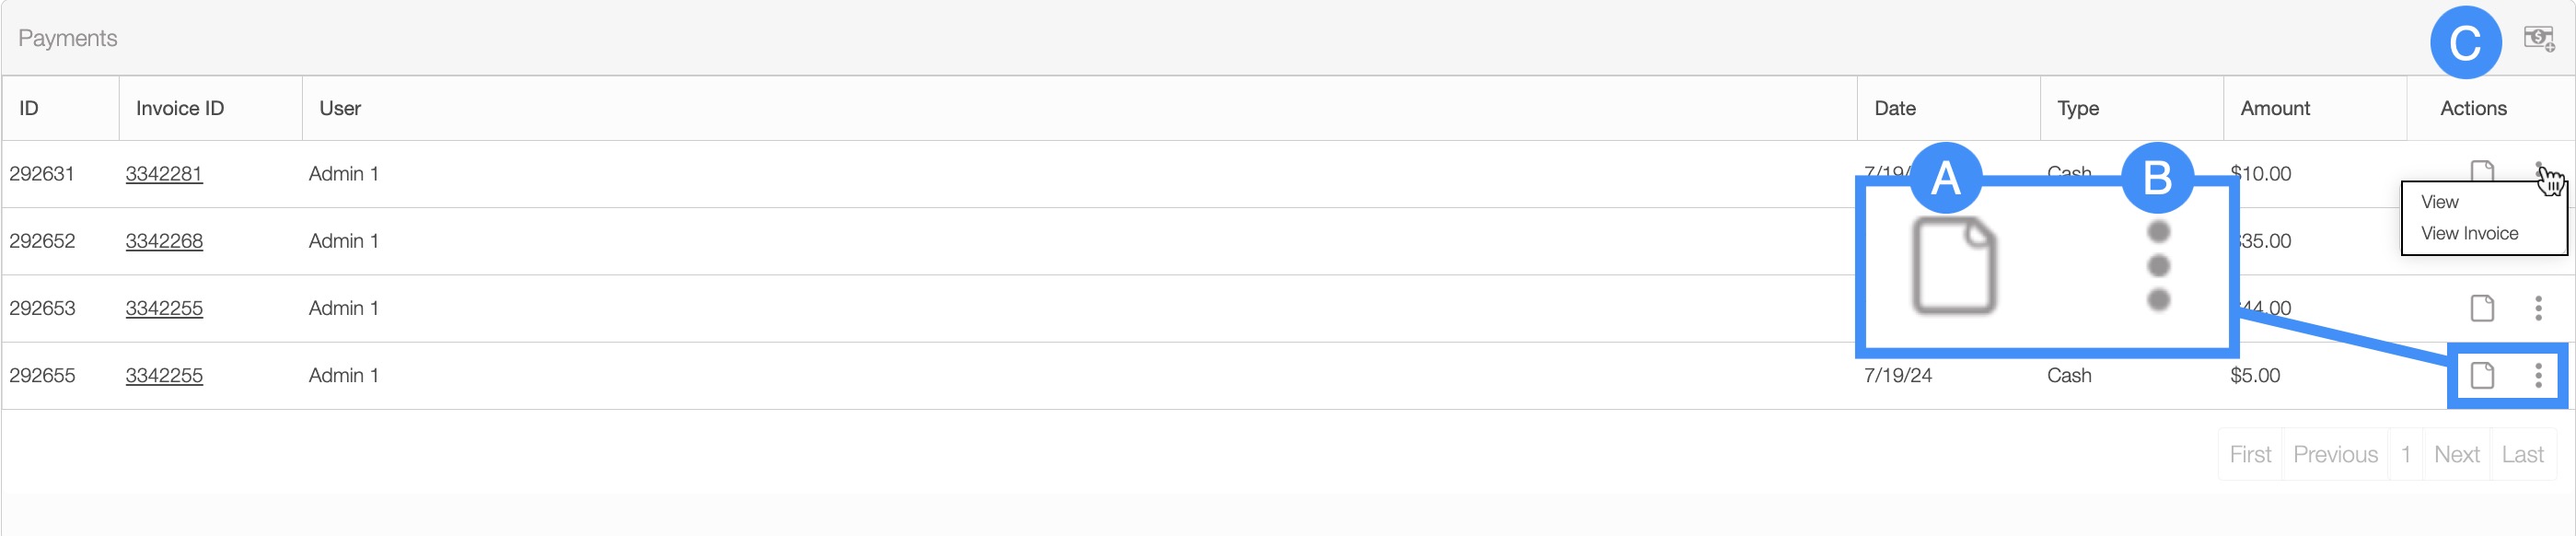Click the Invoice ID column header
The height and width of the screenshot is (536, 2576).
180,108
